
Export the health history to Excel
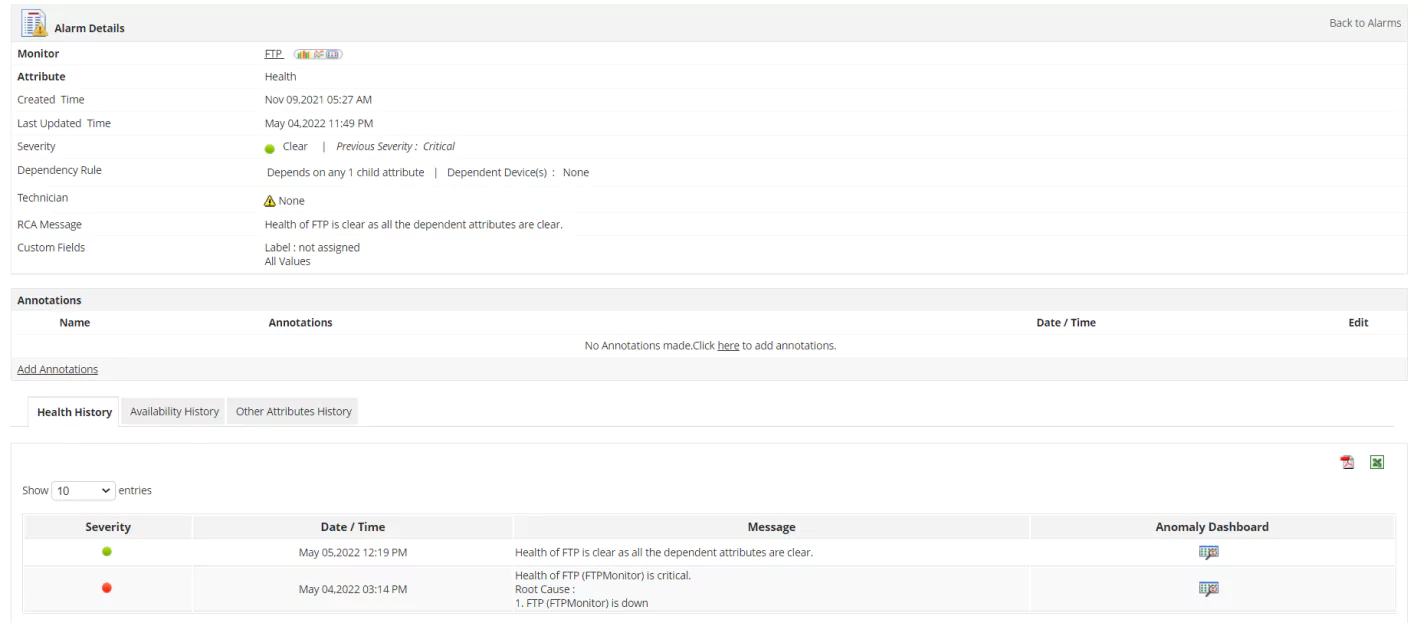pos(1377,461)
